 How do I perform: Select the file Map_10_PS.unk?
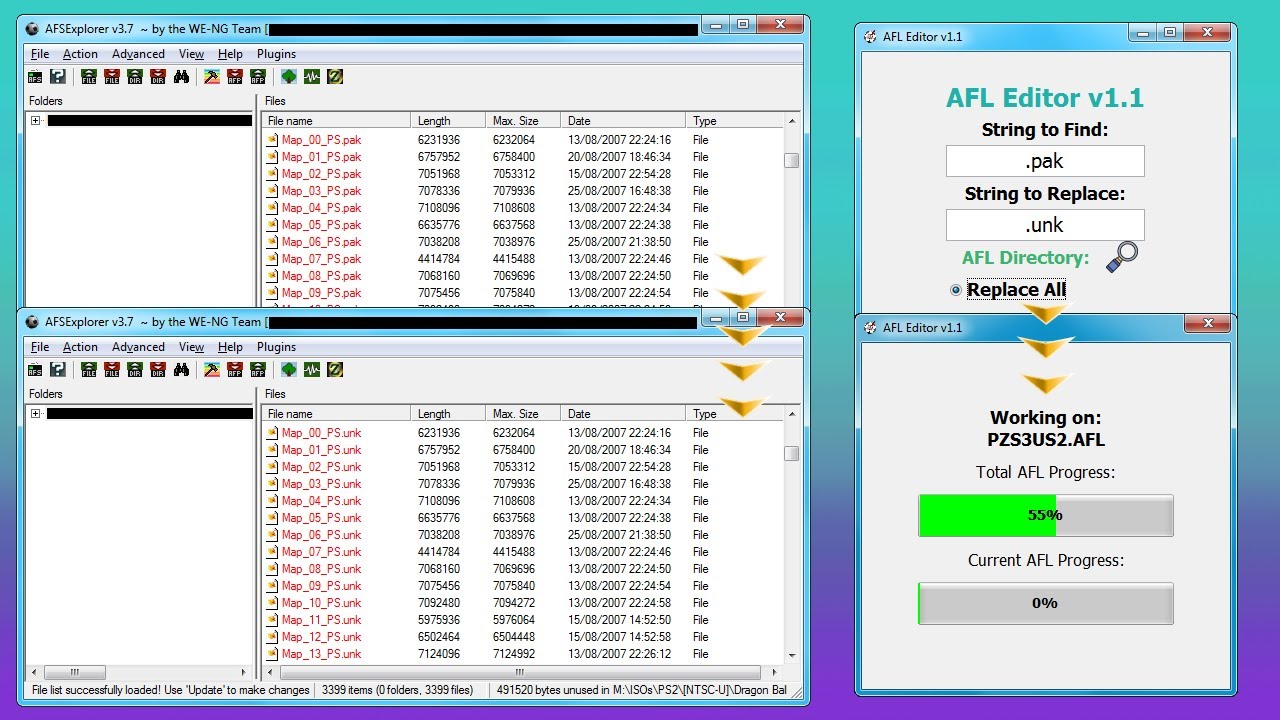point(321,603)
